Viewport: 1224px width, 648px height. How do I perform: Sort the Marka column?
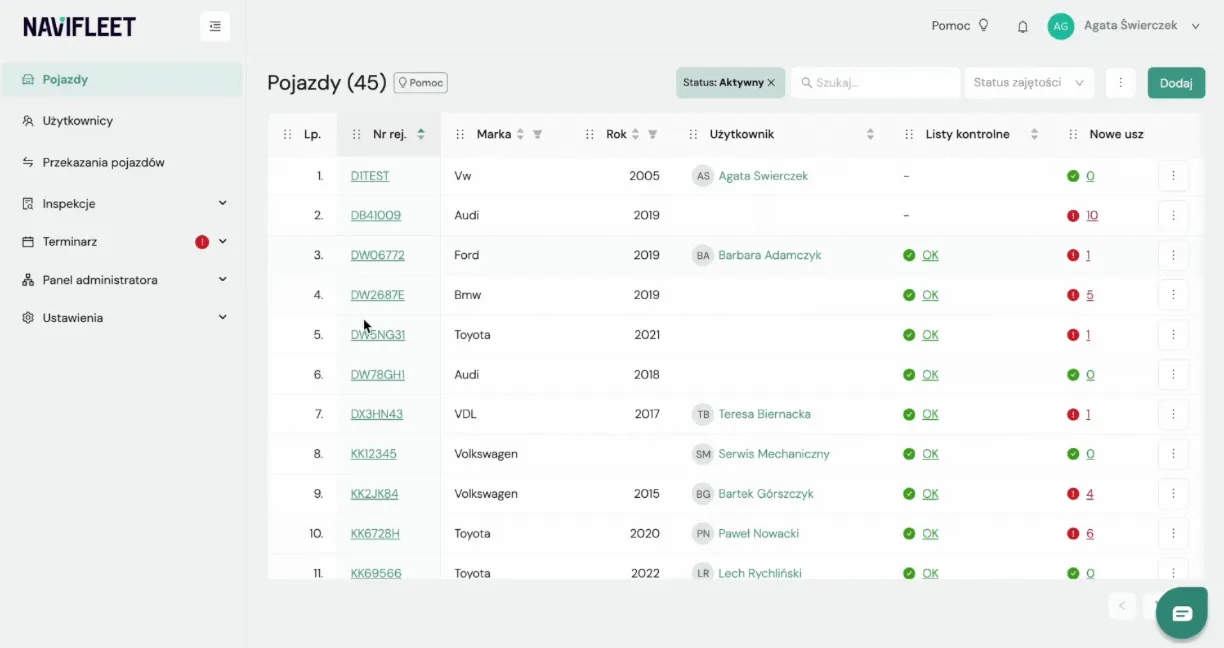[x=520, y=134]
